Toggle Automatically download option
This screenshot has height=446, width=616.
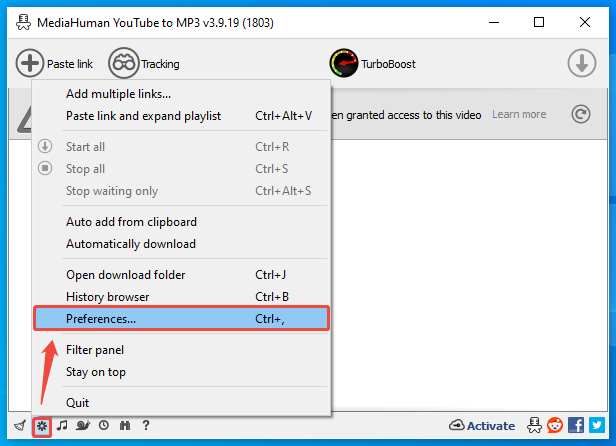[182, 244]
